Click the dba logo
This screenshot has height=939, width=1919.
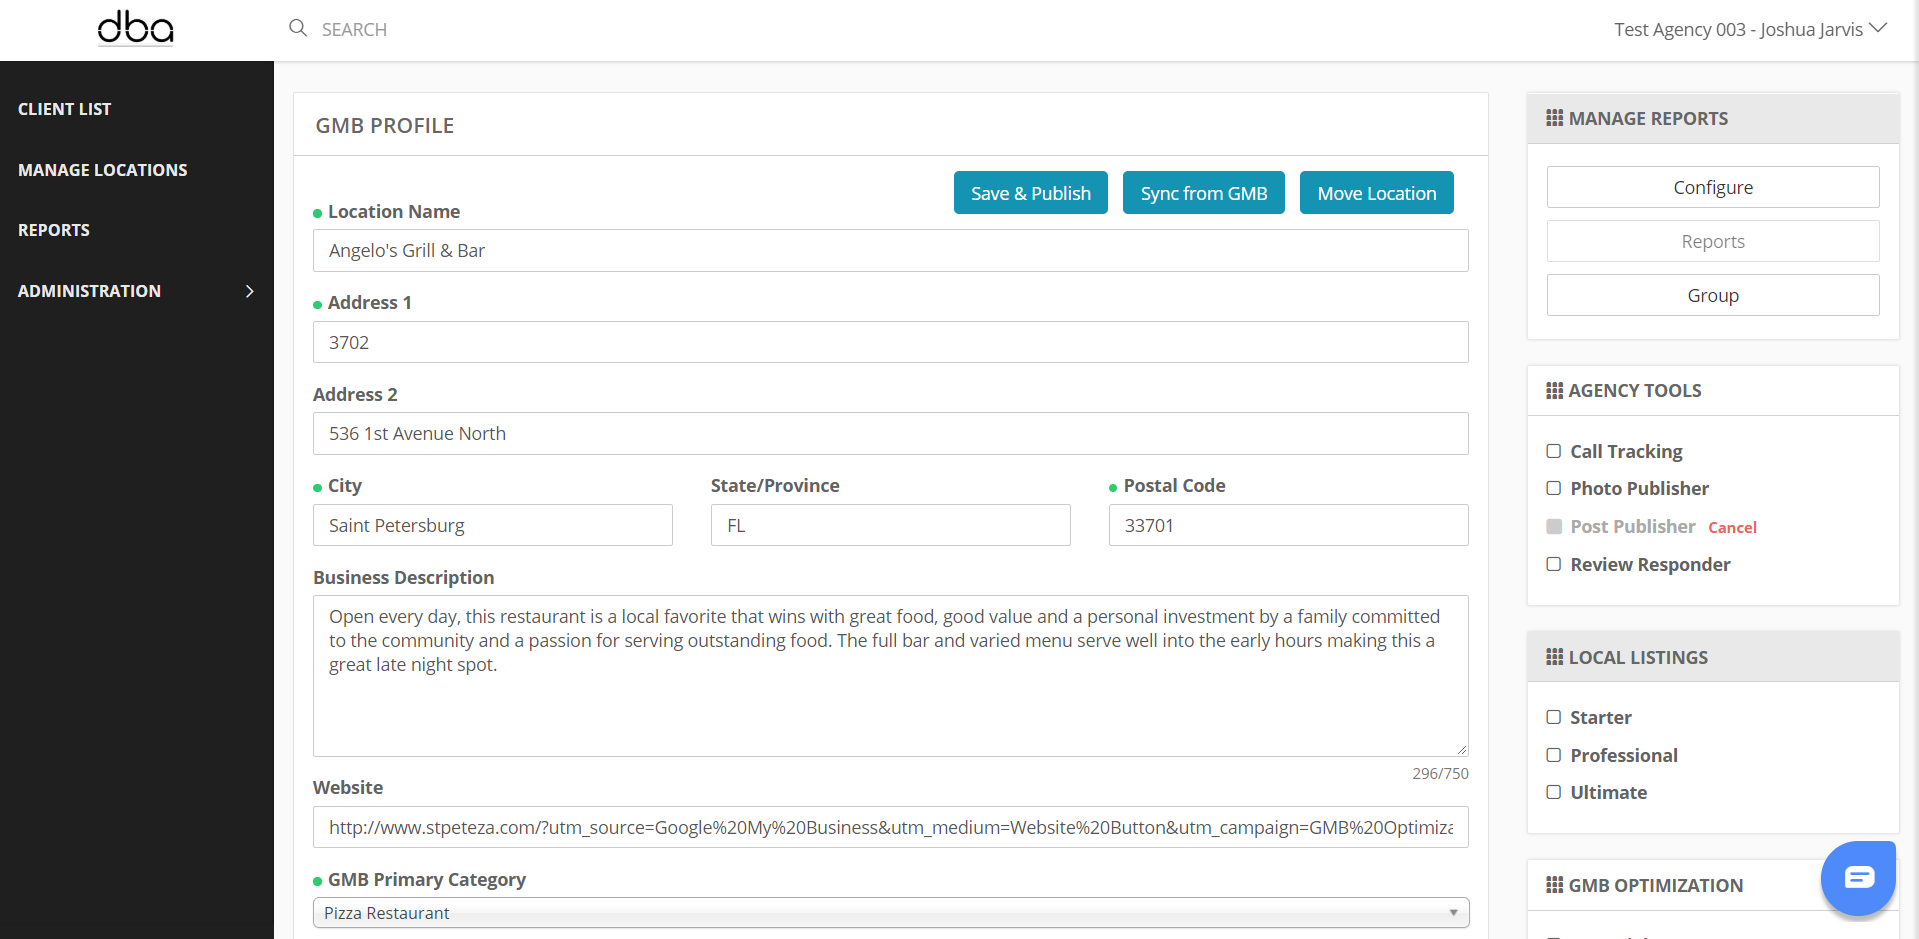pyautogui.click(x=136, y=28)
